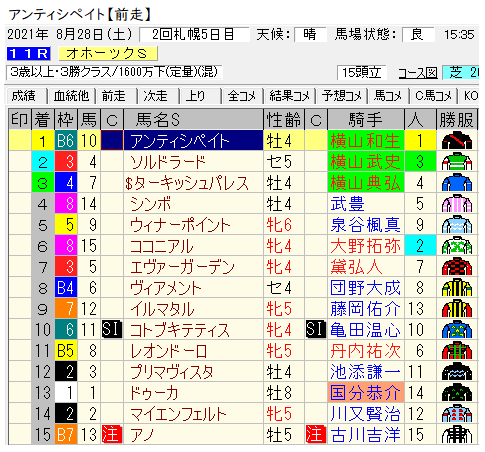Click blue silk icon for ターキッシュパレス

(457, 183)
